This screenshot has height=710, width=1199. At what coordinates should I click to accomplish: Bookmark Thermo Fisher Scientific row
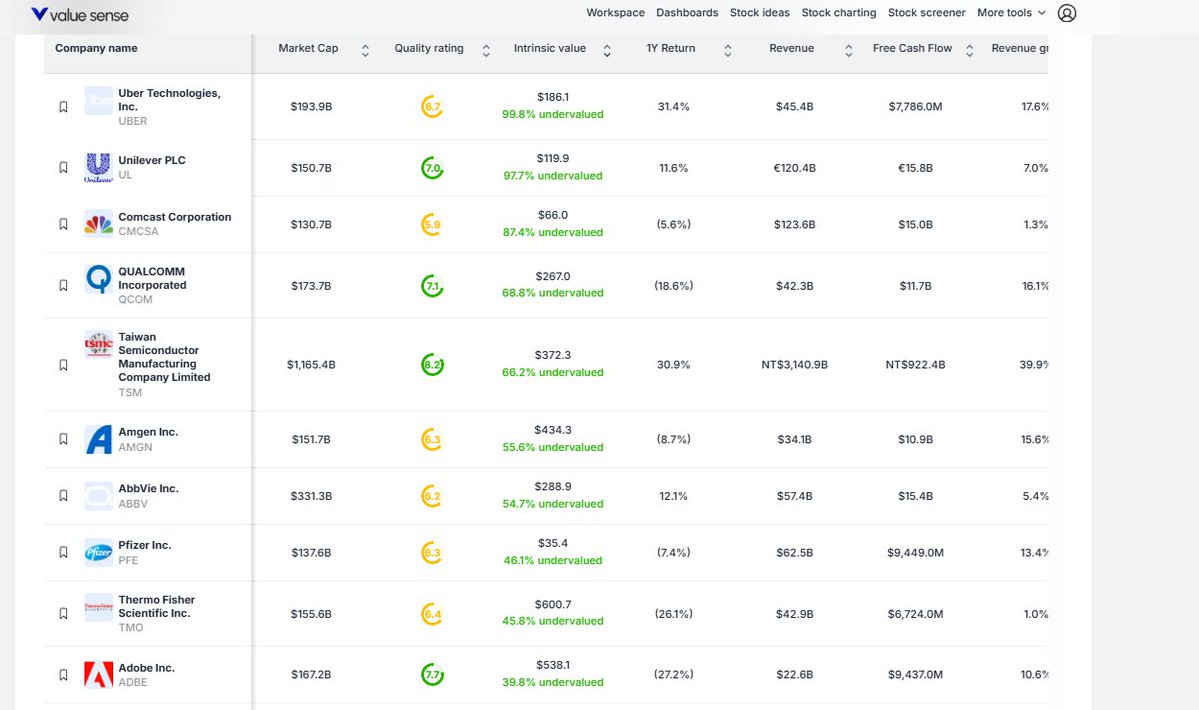tap(63, 613)
